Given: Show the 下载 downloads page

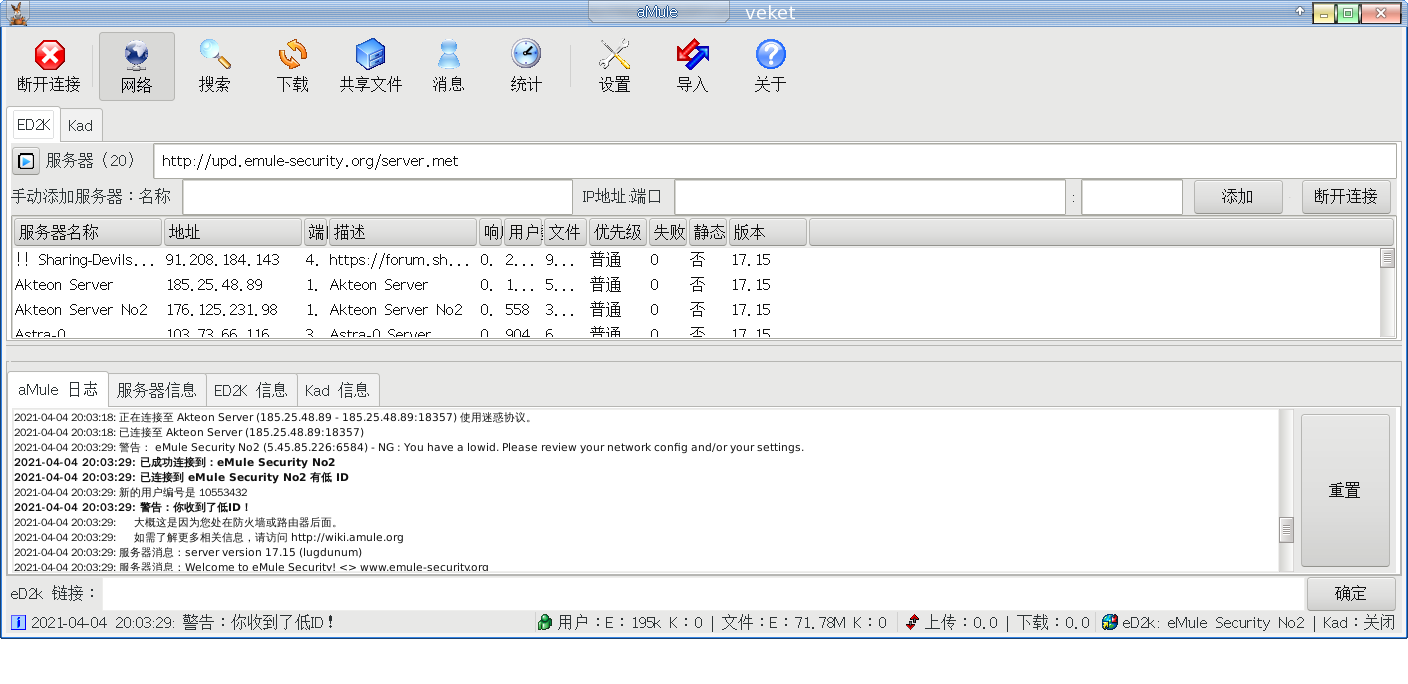Looking at the screenshot, I should [293, 67].
